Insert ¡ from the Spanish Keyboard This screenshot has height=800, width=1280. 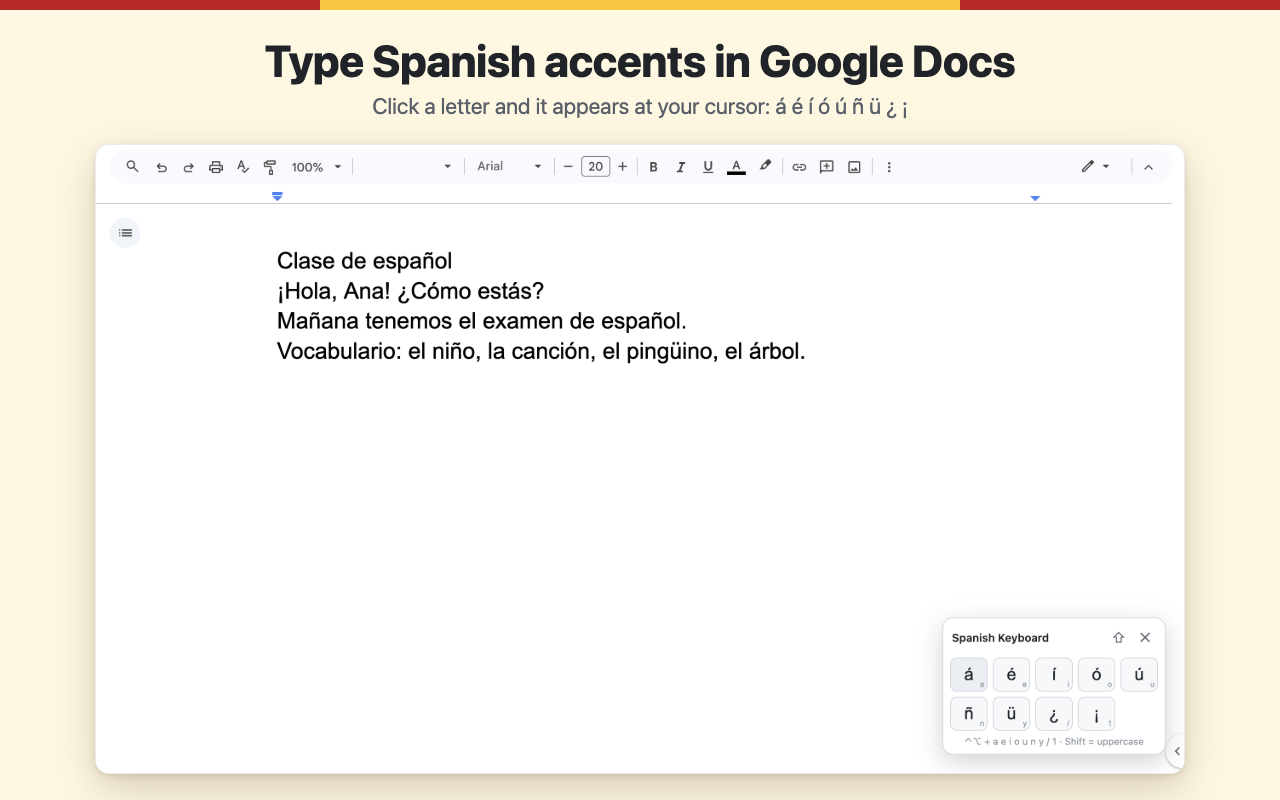[1096, 714]
